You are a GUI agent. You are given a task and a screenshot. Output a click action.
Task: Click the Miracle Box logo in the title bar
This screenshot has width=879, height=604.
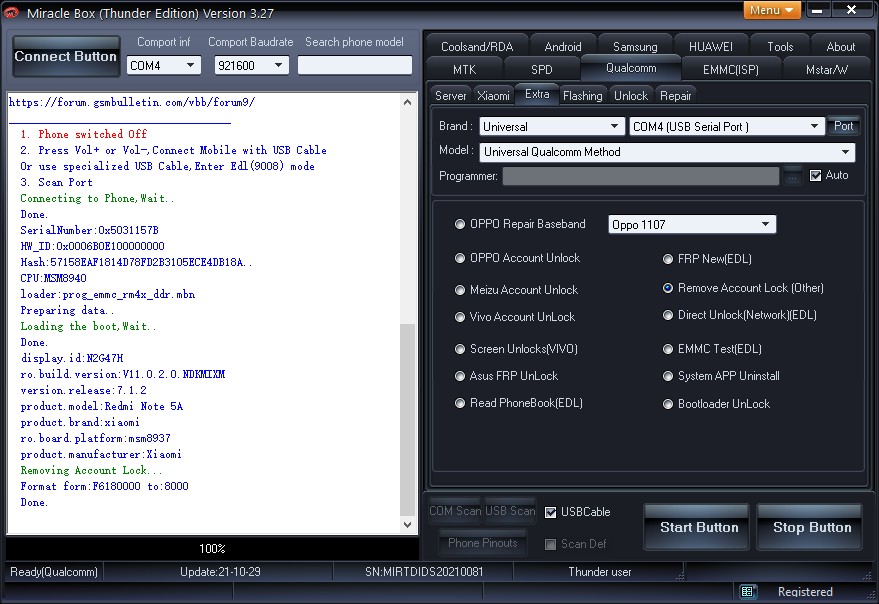point(11,12)
